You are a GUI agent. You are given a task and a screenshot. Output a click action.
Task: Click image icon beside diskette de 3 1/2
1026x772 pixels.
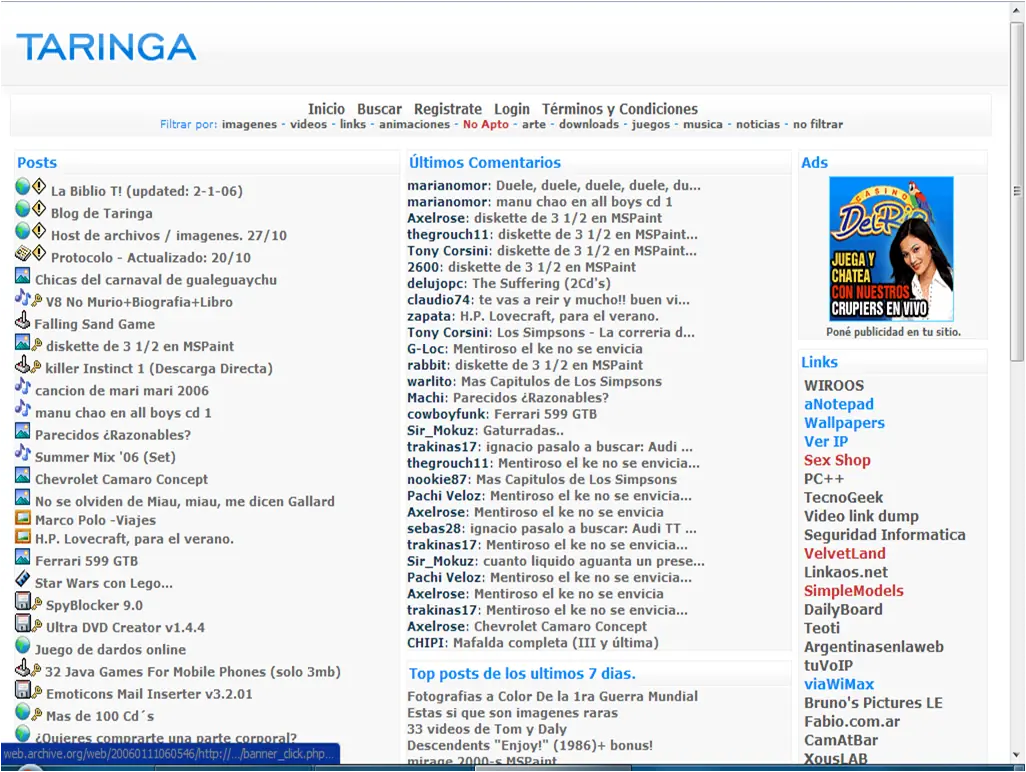pos(23,343)
